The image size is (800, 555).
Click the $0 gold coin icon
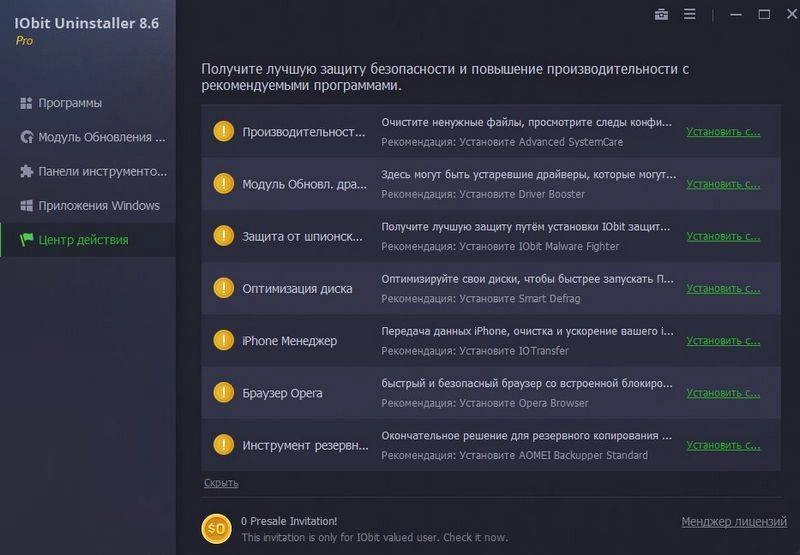[x=216, y=529]
